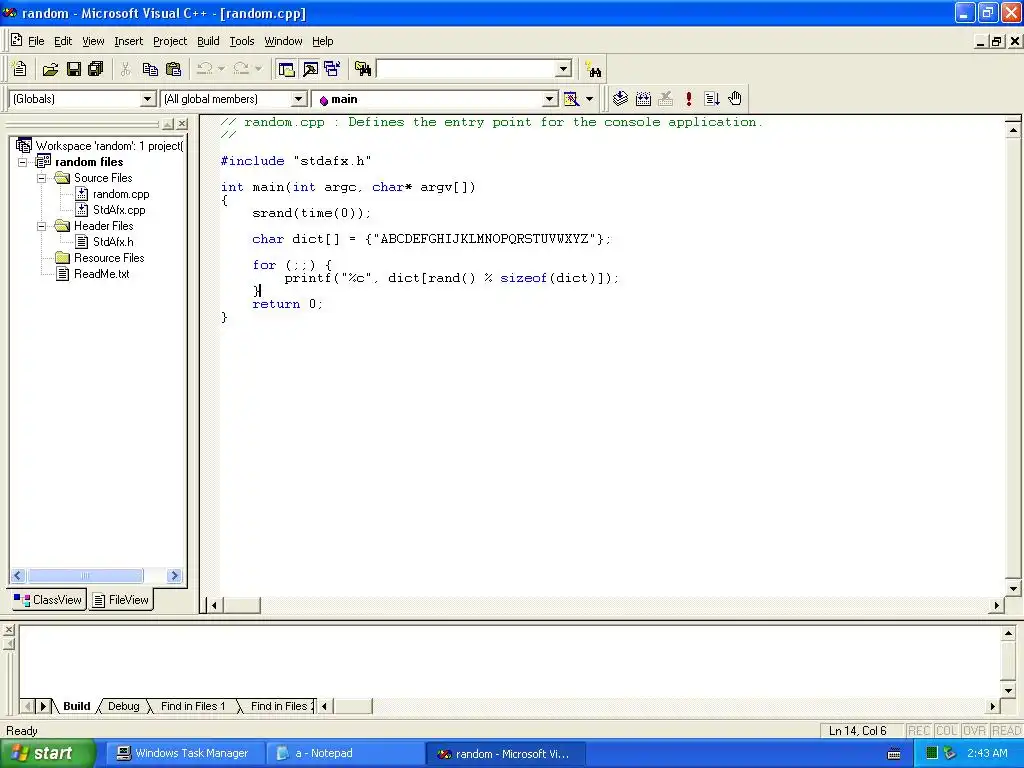
Task: Open the WizardBar actions dropdown arrow
Action: [x=589, y=99]
